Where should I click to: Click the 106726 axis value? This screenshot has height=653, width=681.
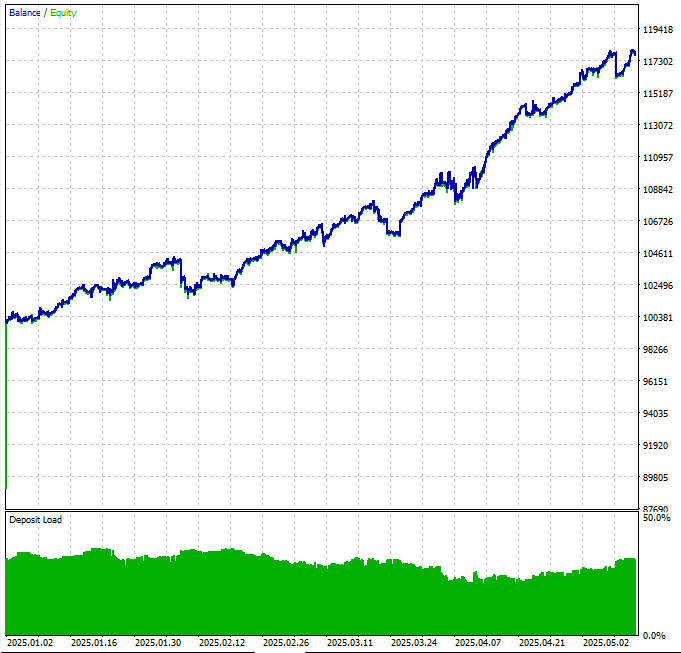(658, 221)
